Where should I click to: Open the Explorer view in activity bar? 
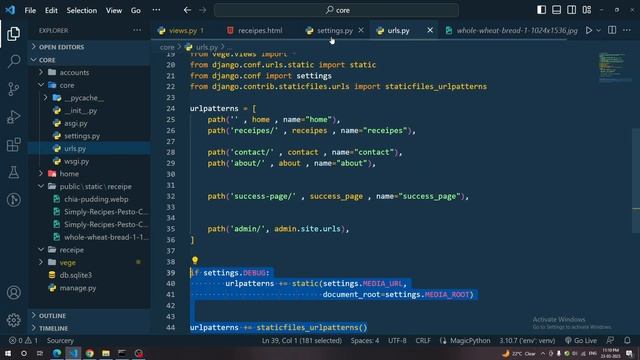[x=13, y=33]
